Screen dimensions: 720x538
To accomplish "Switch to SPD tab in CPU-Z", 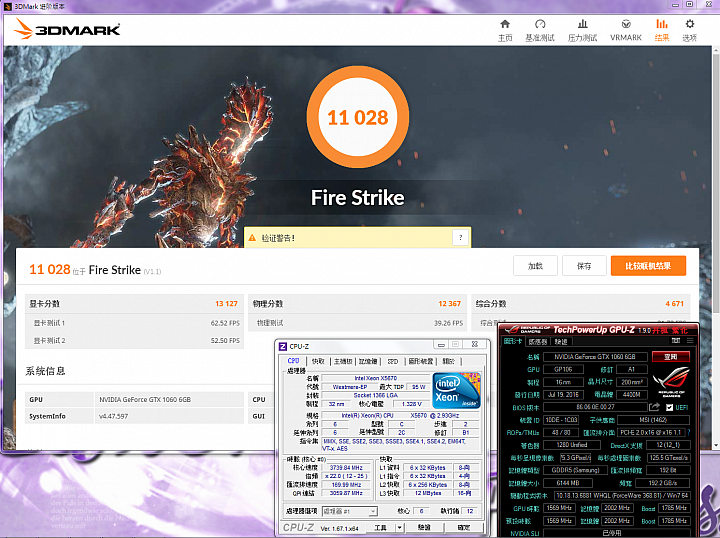I will point(393,361).
